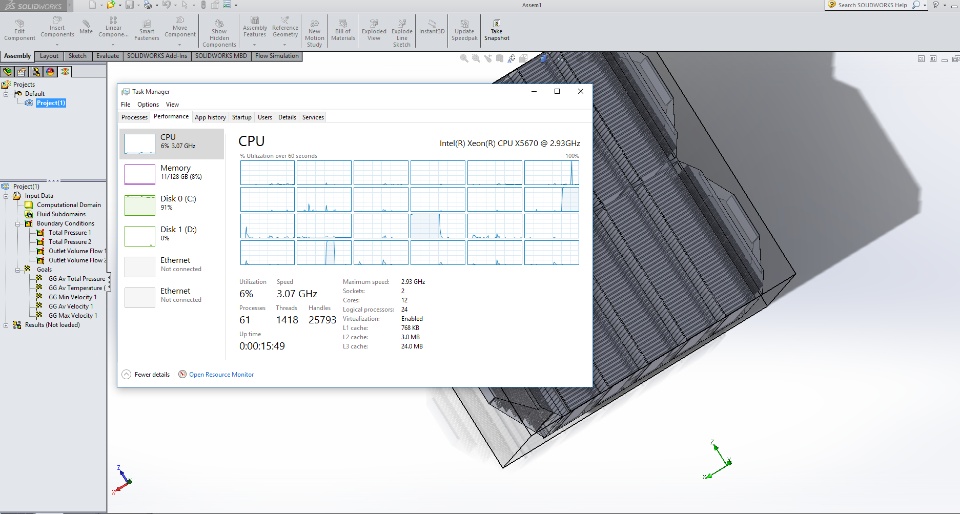Open dropdown under Reference Geometry
The height and width of the screenshot is (514, 960).
[285, 44]
